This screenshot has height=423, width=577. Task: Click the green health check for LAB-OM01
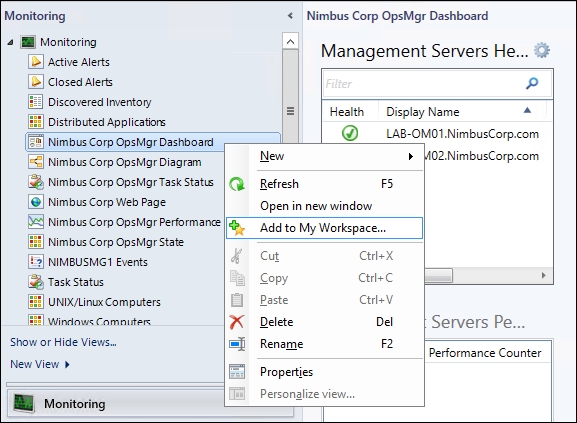point(350,133)
